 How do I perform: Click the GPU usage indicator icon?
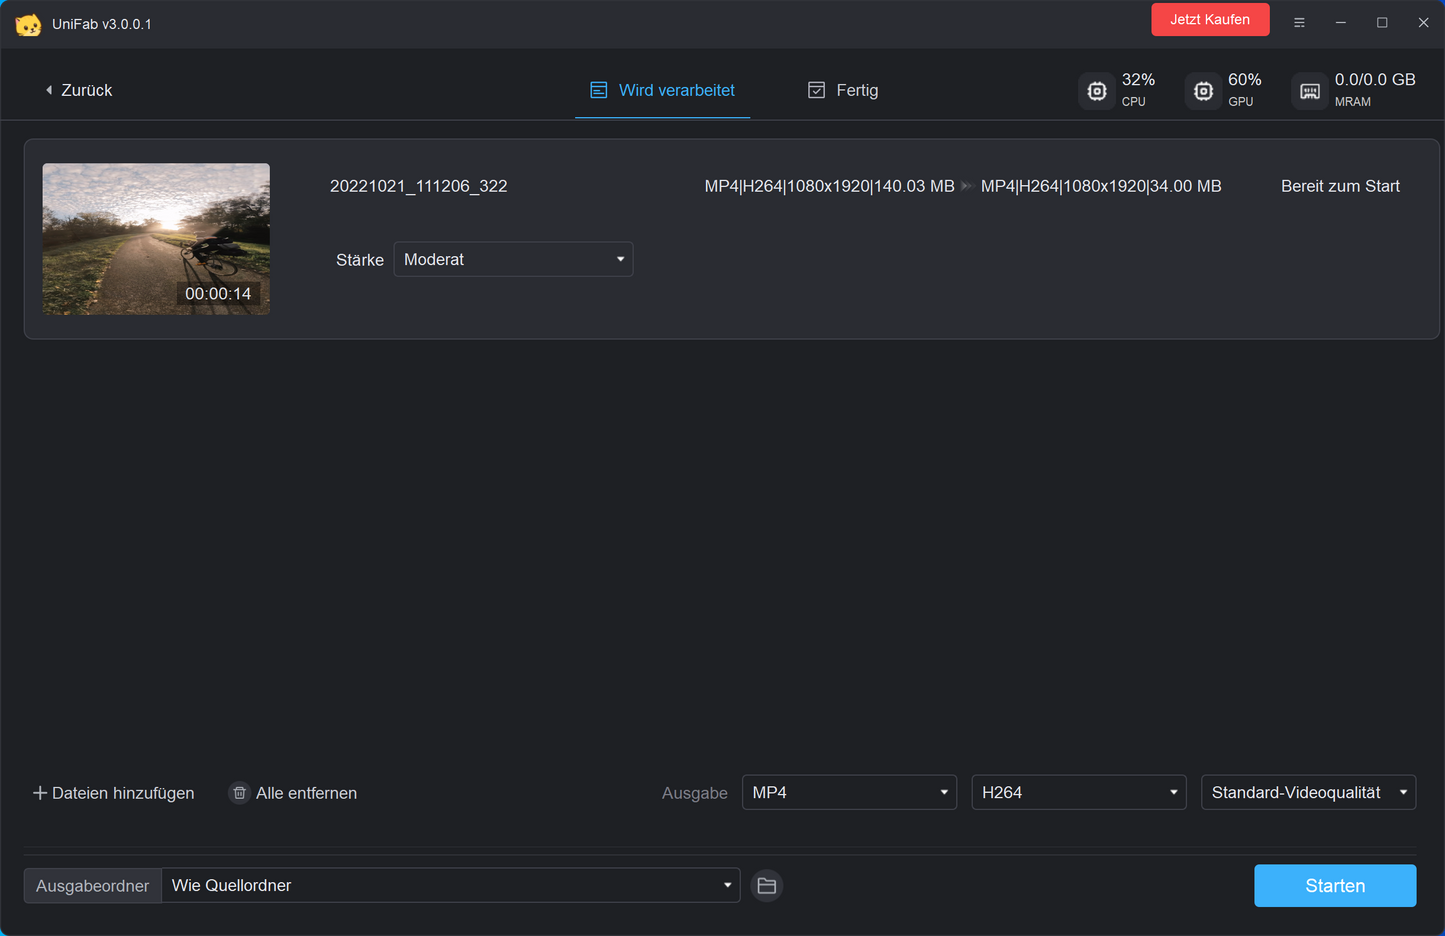(x=1203, y=90)
